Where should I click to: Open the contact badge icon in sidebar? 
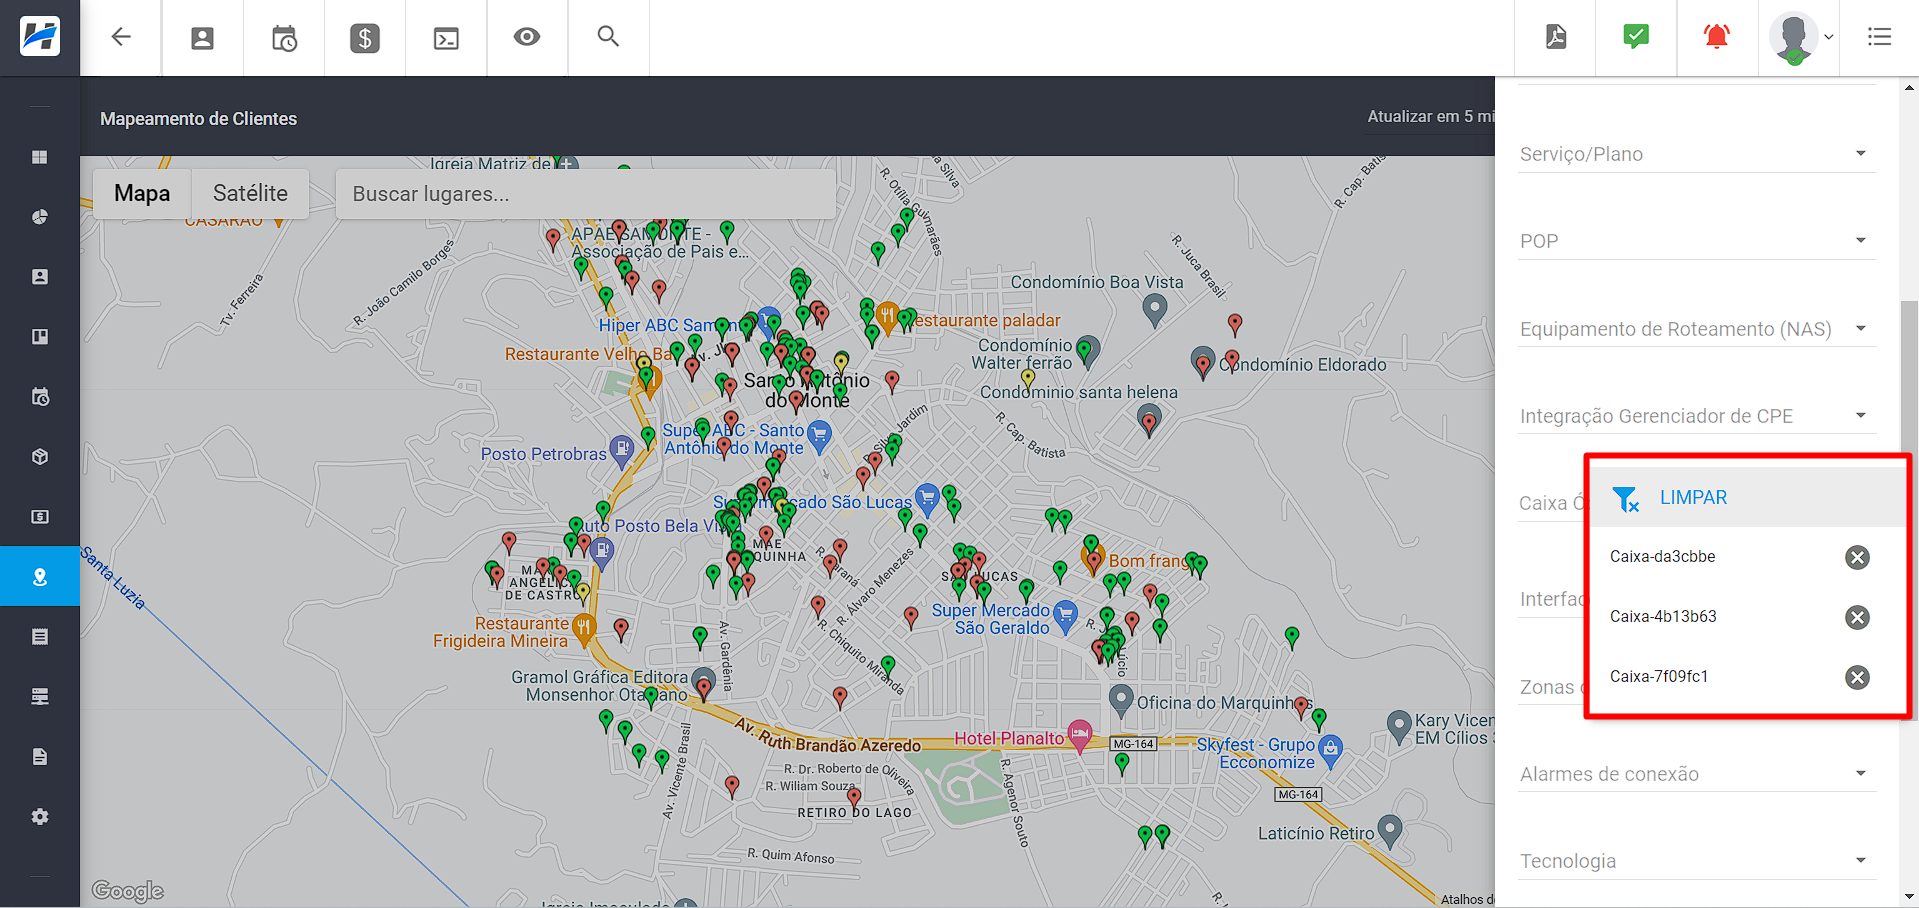40,277
